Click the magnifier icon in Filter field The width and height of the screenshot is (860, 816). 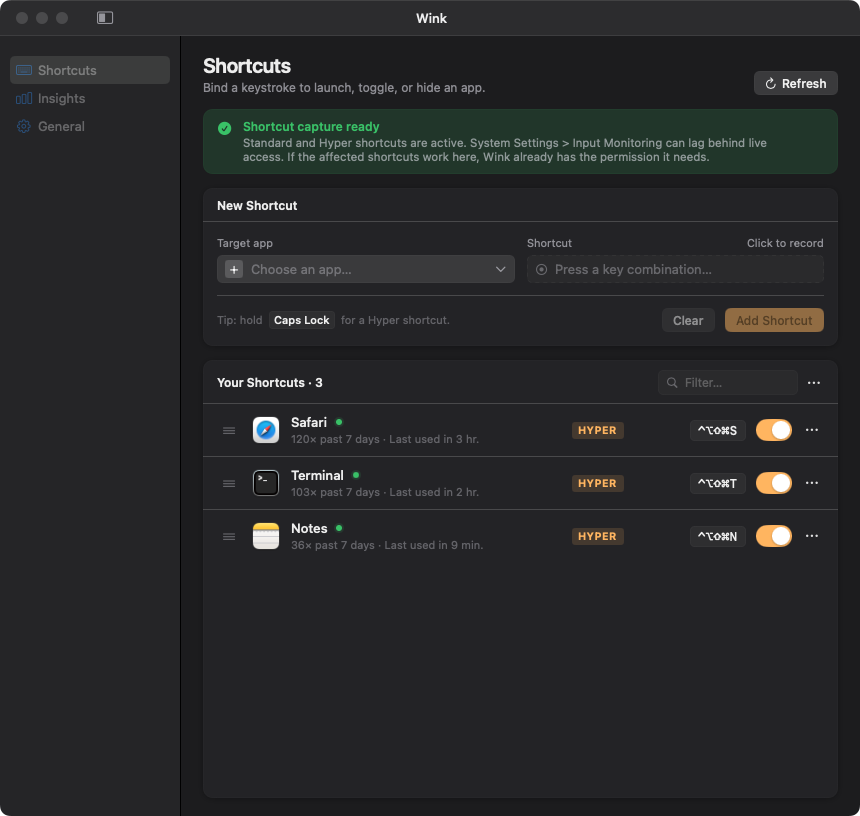click(x=672, y=383)
